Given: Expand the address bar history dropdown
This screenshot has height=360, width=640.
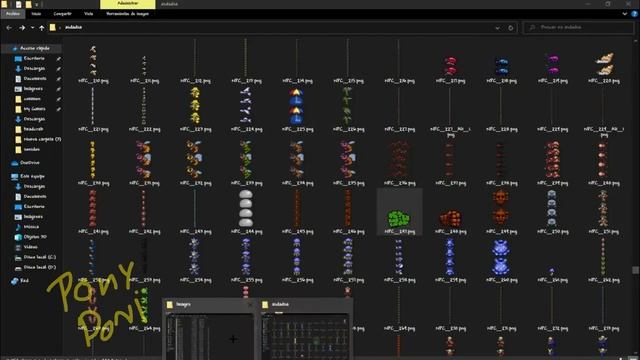Looking at the screenshot, I should click(x=498, y=28).
